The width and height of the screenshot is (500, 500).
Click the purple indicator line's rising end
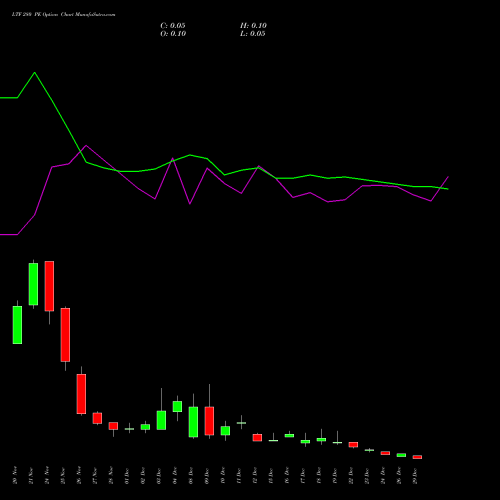click(448, 177)
